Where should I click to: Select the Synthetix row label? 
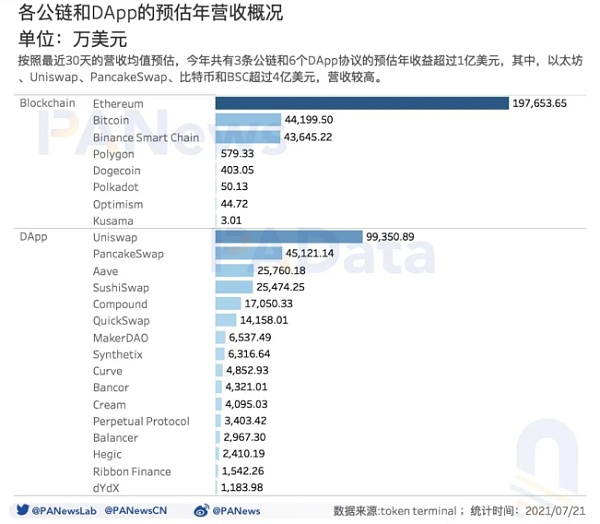(x=117, y=355)
